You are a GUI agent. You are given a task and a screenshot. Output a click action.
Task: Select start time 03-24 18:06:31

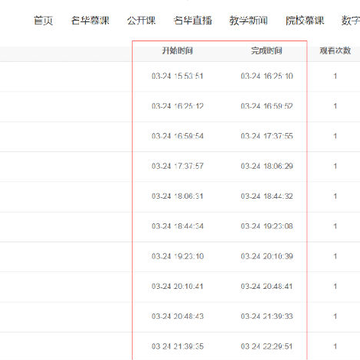pyautogui.click(x=177, y=196)
